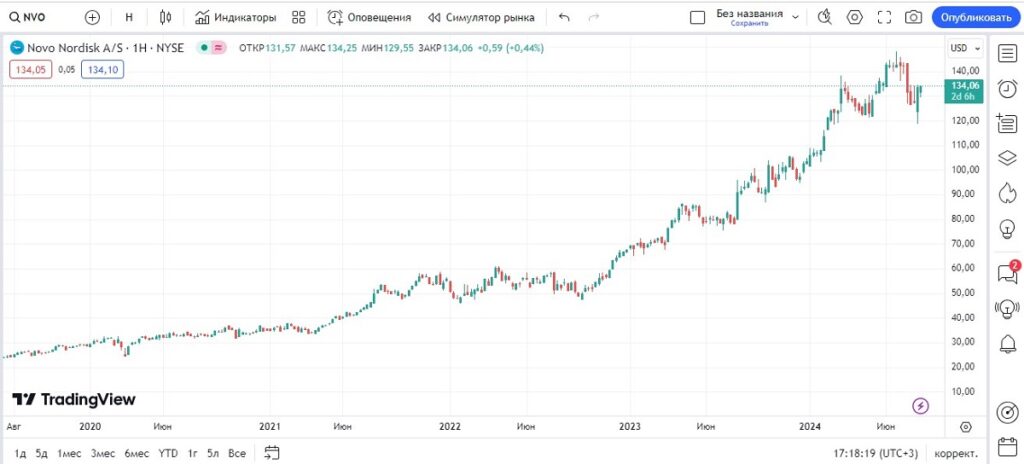This screenshot has height=464, width=1024.
Task: Open chats with 2 unread messages
Action: click(x=1008, y=273)
